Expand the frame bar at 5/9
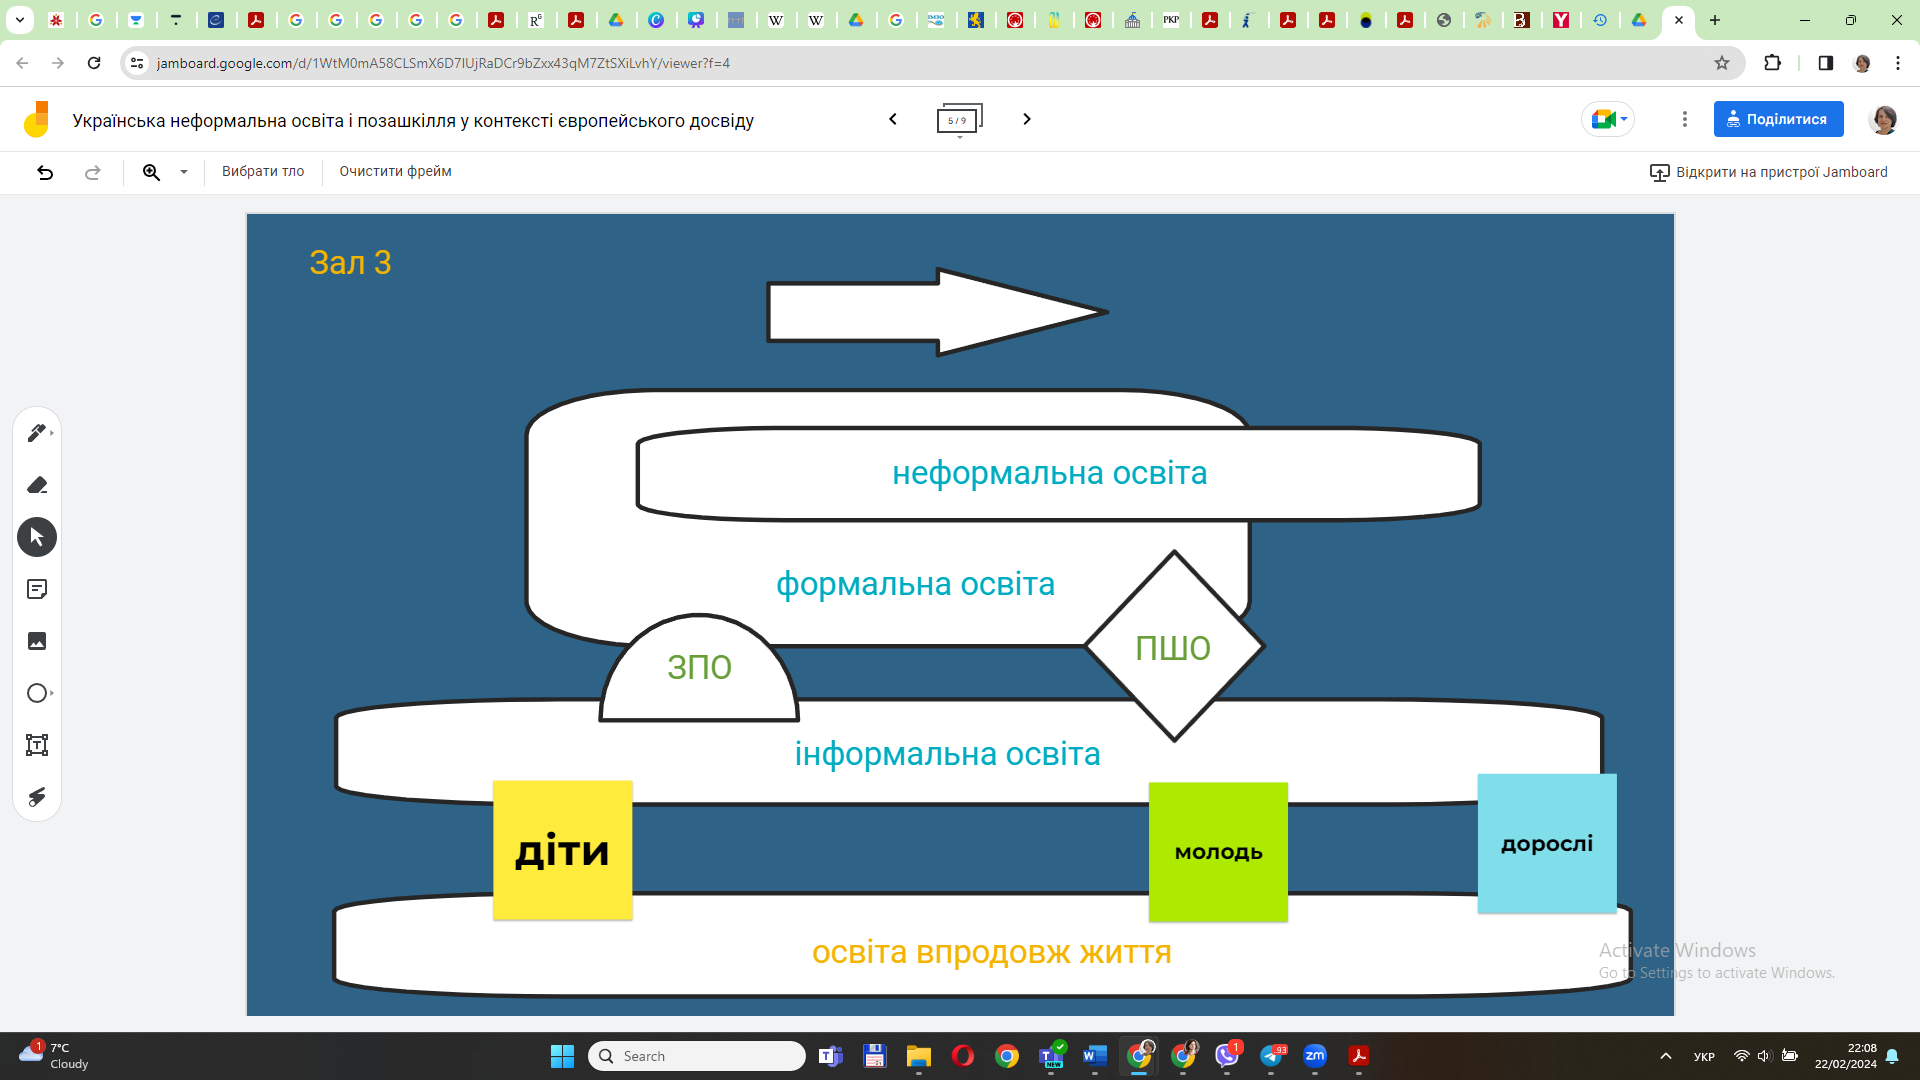 (x=959, y=120)
